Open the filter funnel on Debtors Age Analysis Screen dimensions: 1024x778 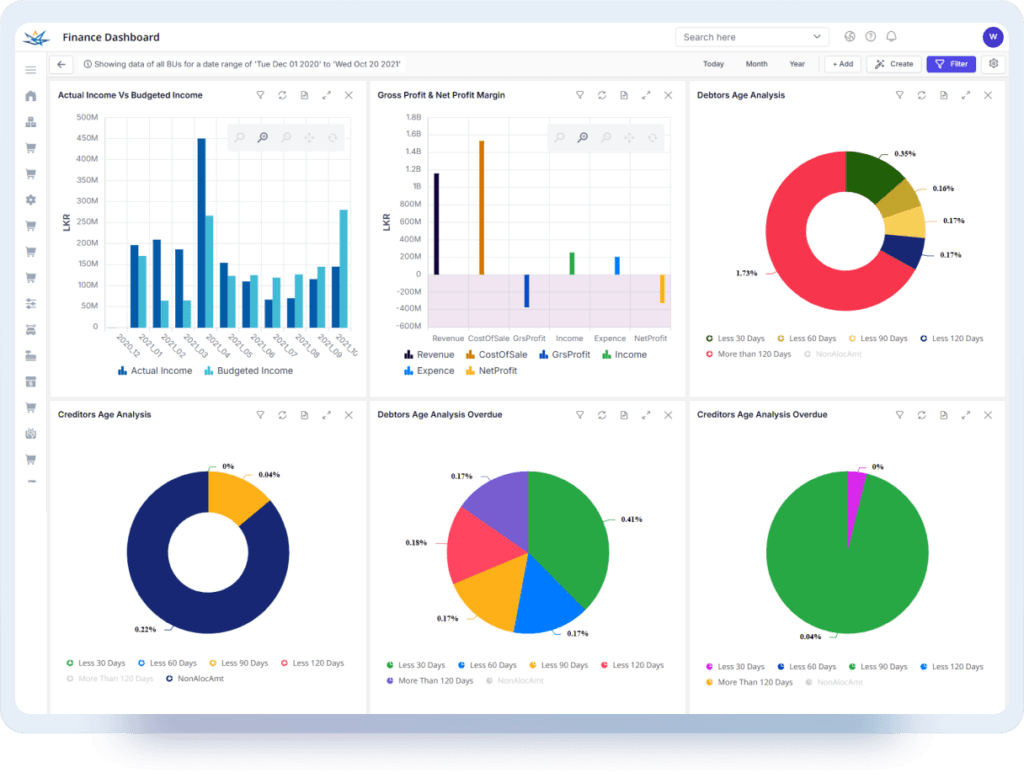tap(901, 95)
